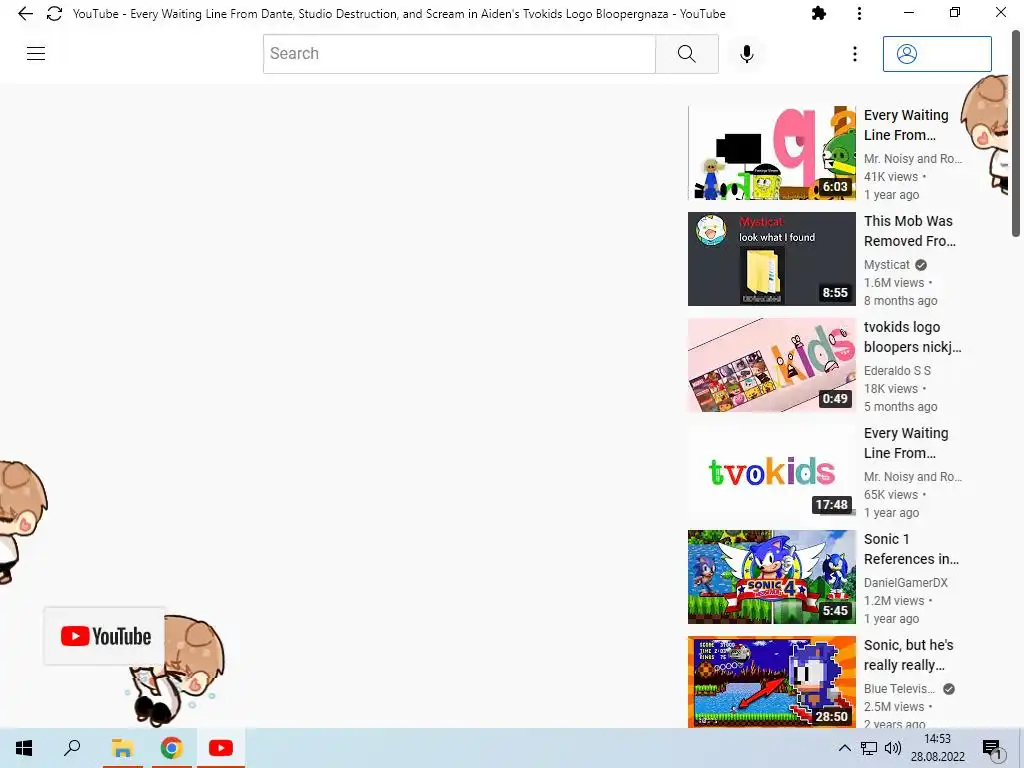Reload the page with refresh icon
Screen dimensions: 1024x768
pos(54,14)
